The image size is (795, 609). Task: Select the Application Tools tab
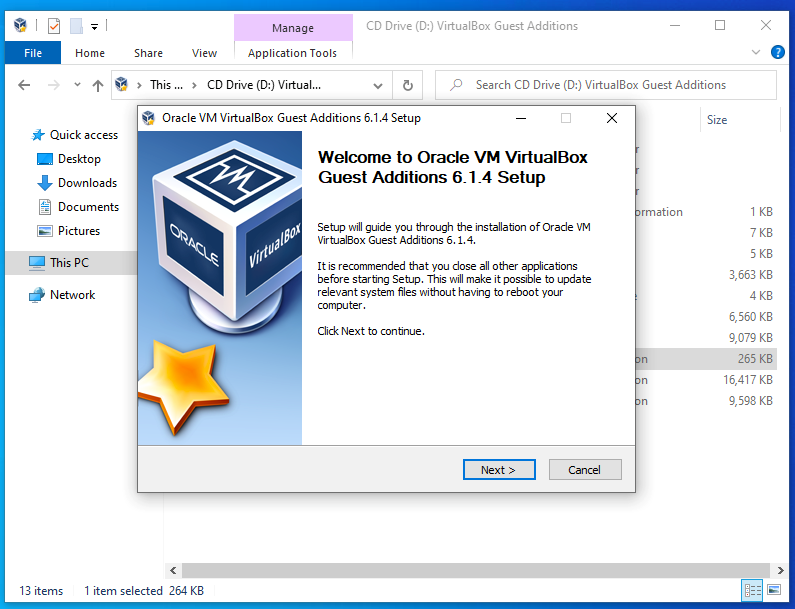pos(293,53)
